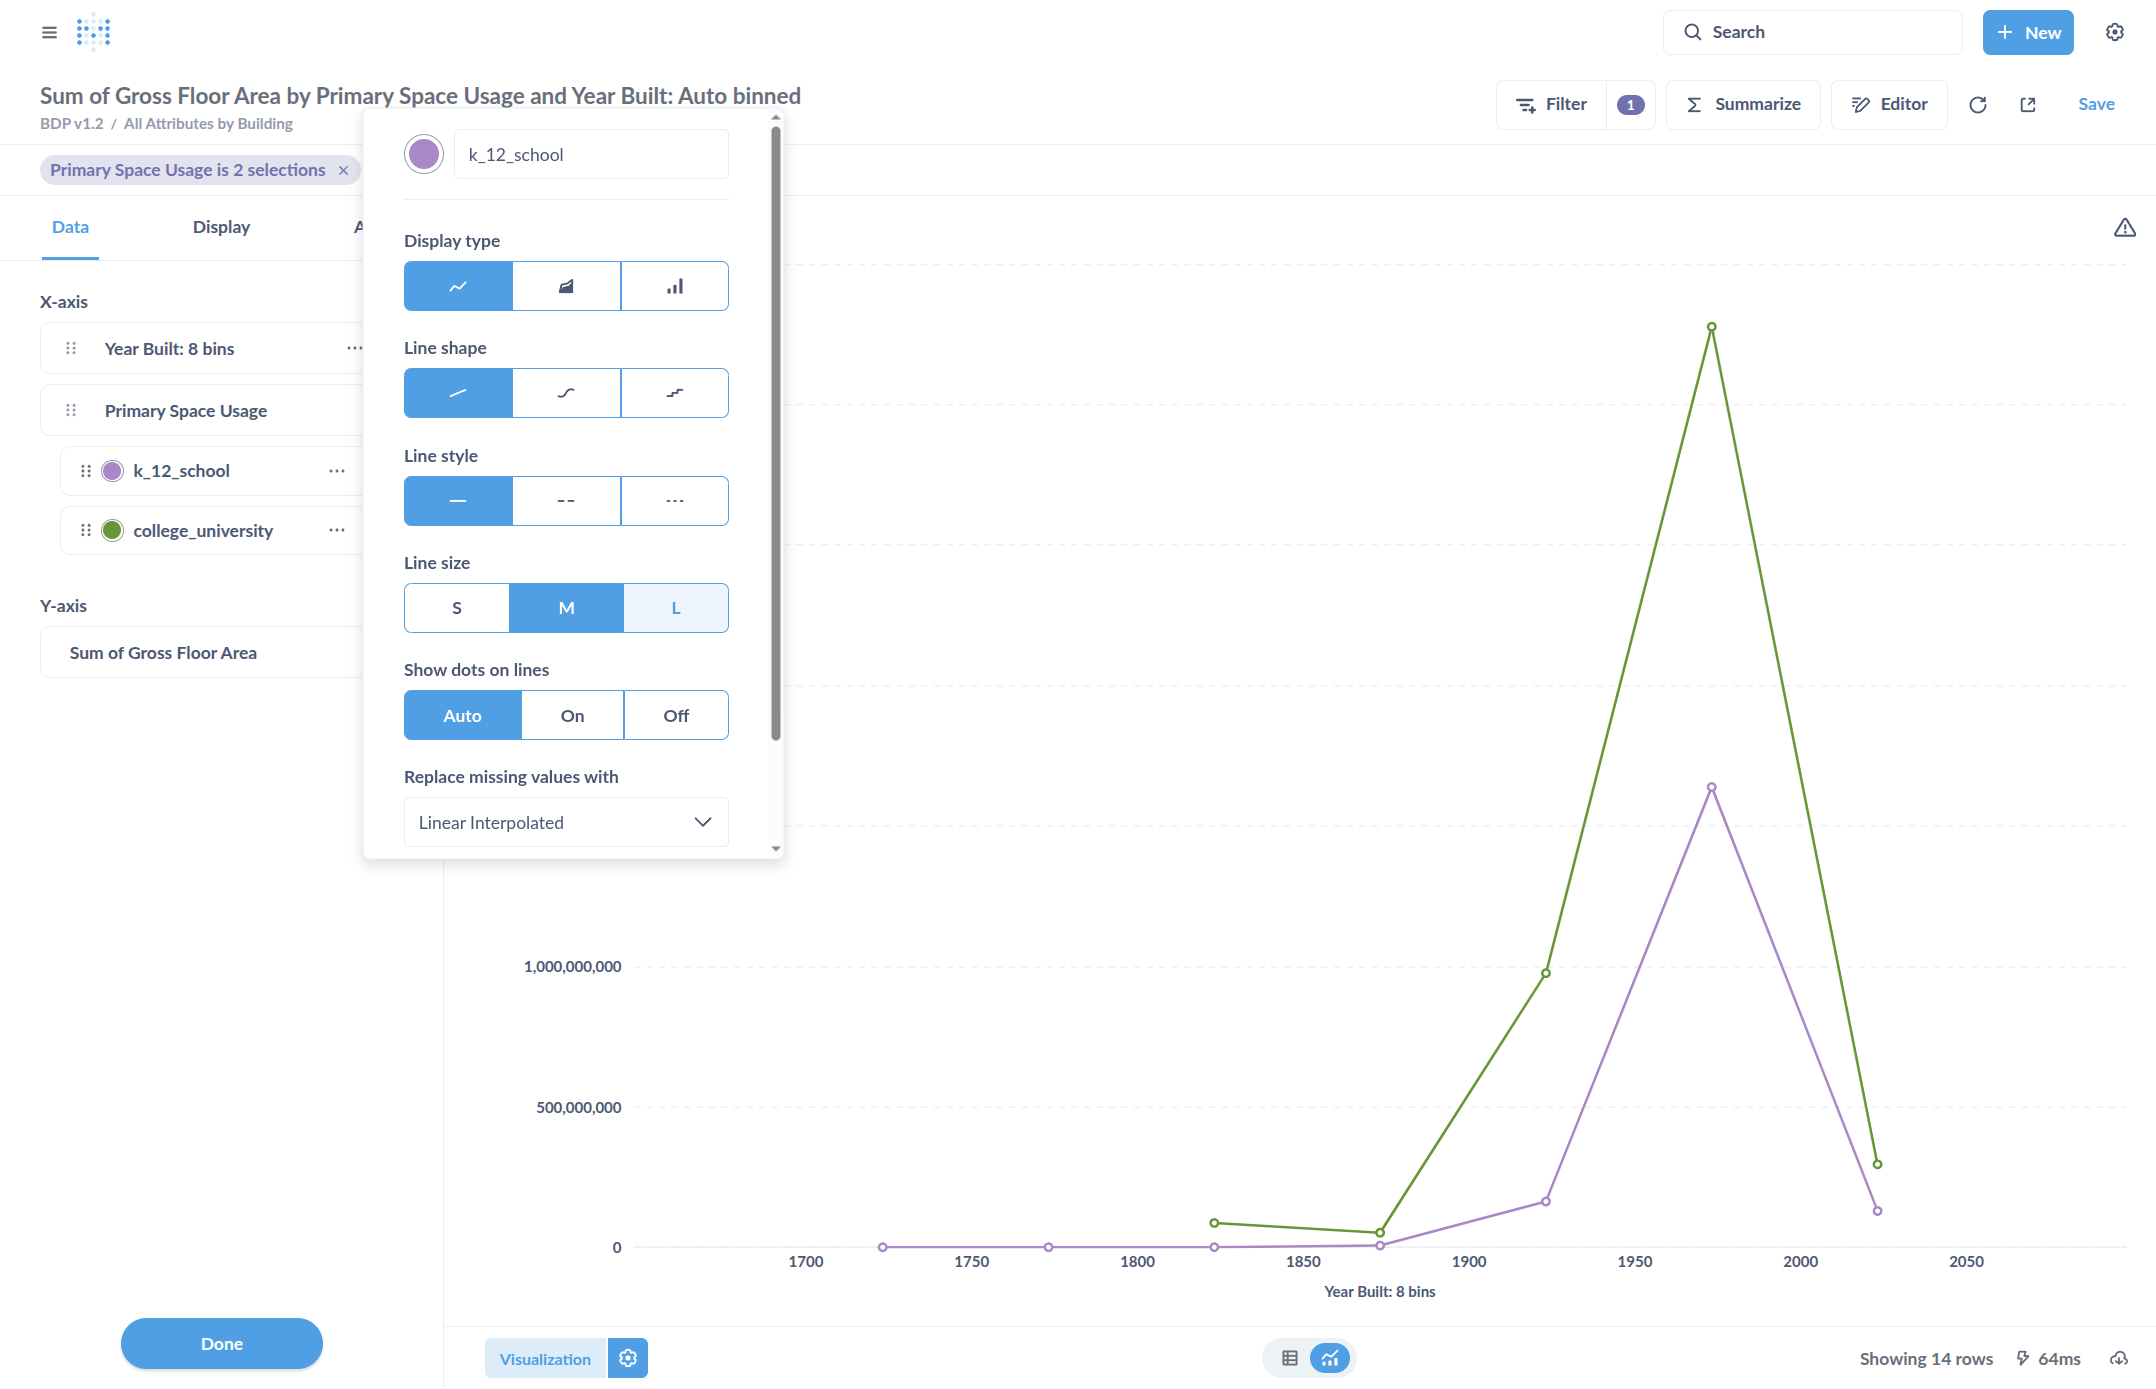Click the download results icon
Screen dimensions: 2156x1389
(2118, 1358)
